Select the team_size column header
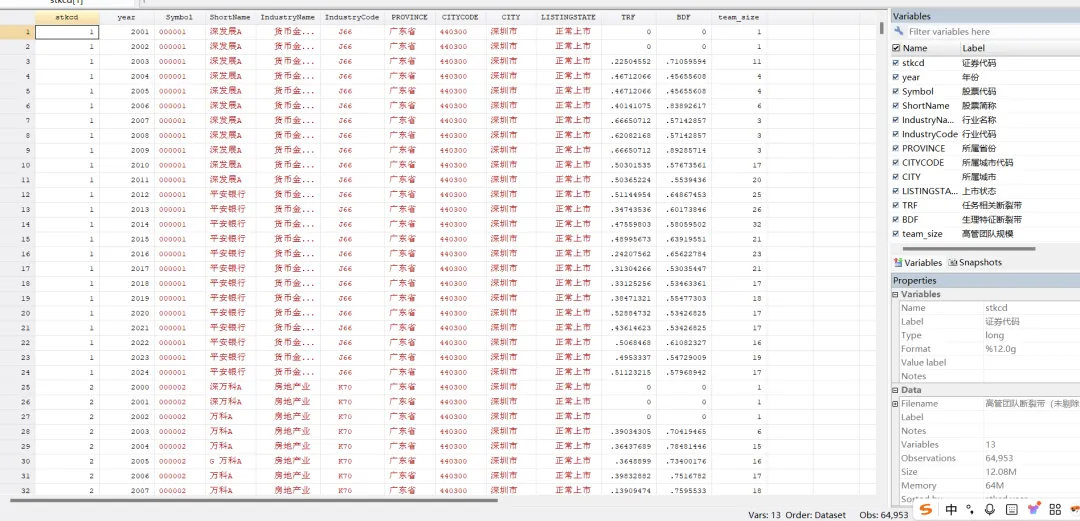Viewport: 1080px width, 521px height. [738, 17]
